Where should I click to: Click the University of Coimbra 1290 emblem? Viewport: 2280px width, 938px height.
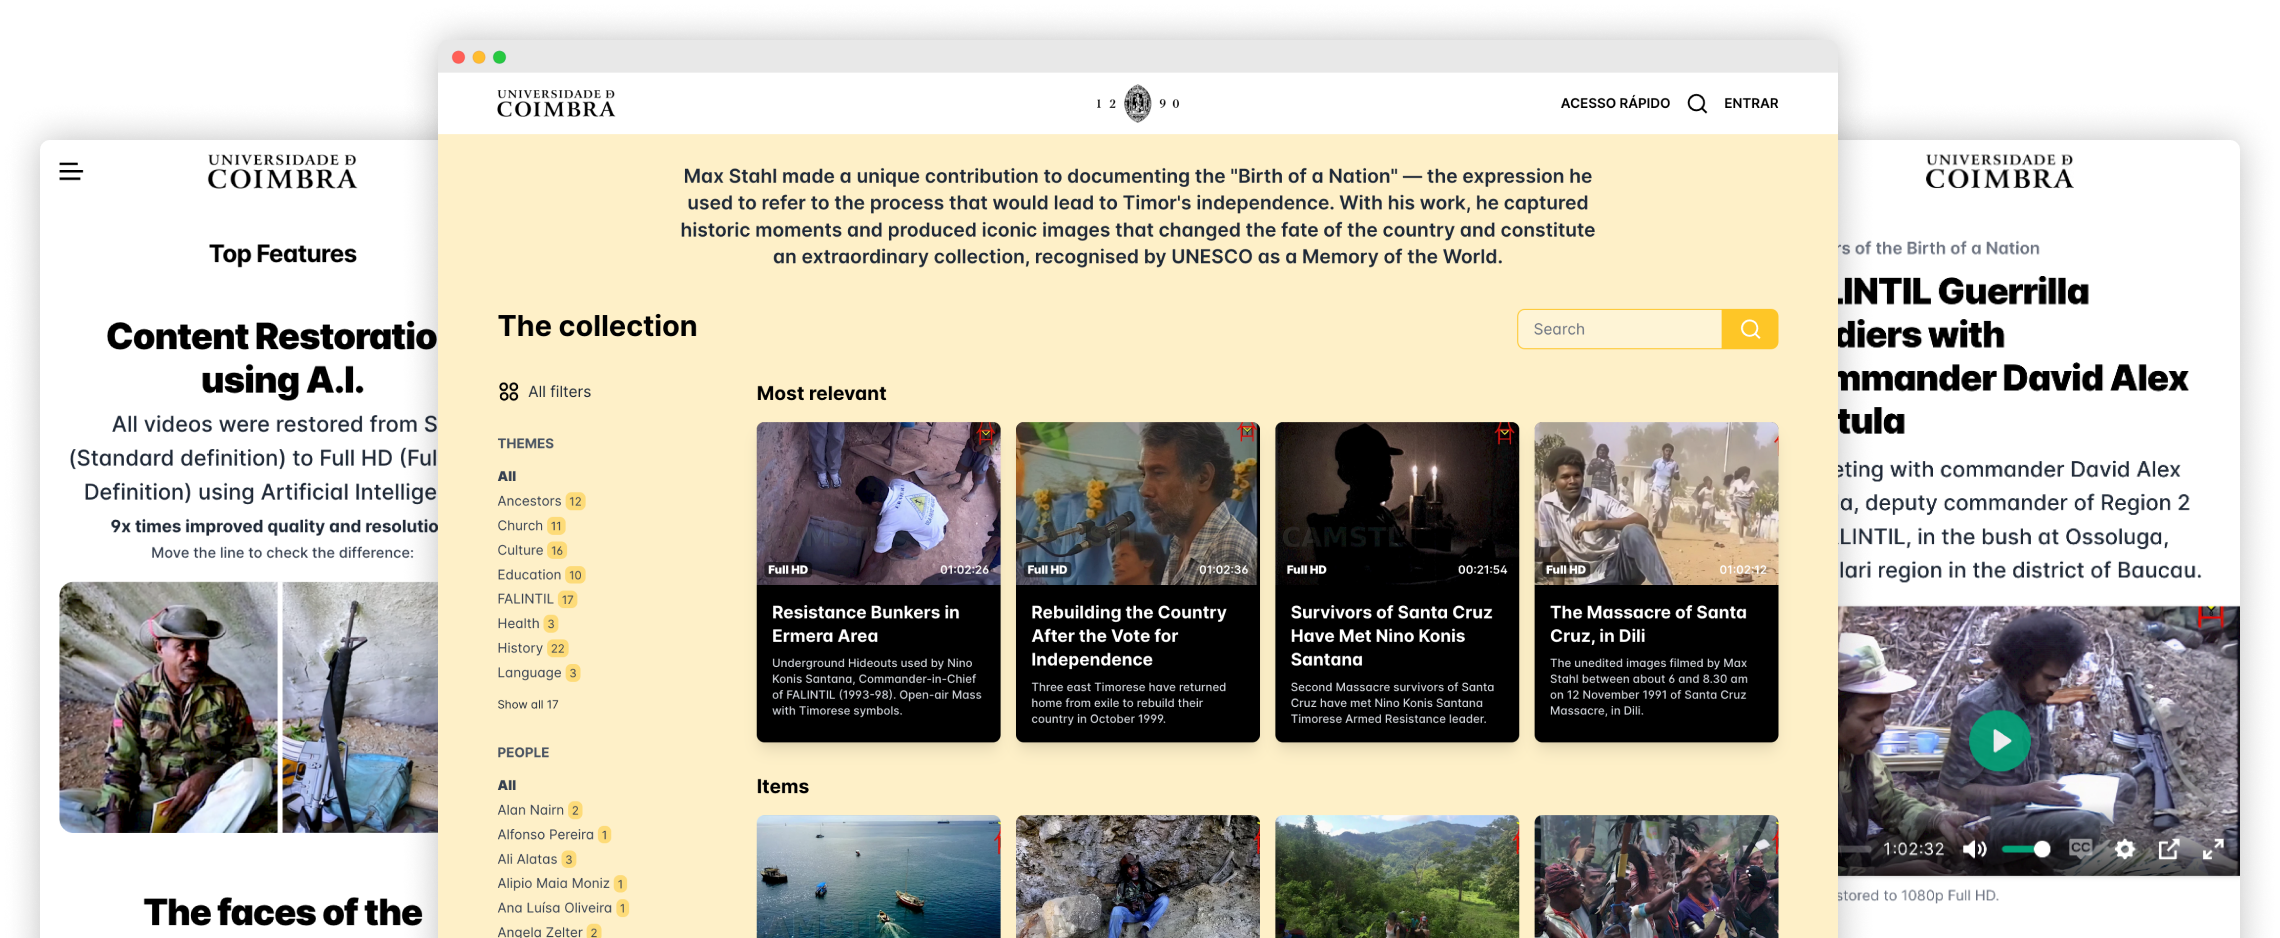1137,103
